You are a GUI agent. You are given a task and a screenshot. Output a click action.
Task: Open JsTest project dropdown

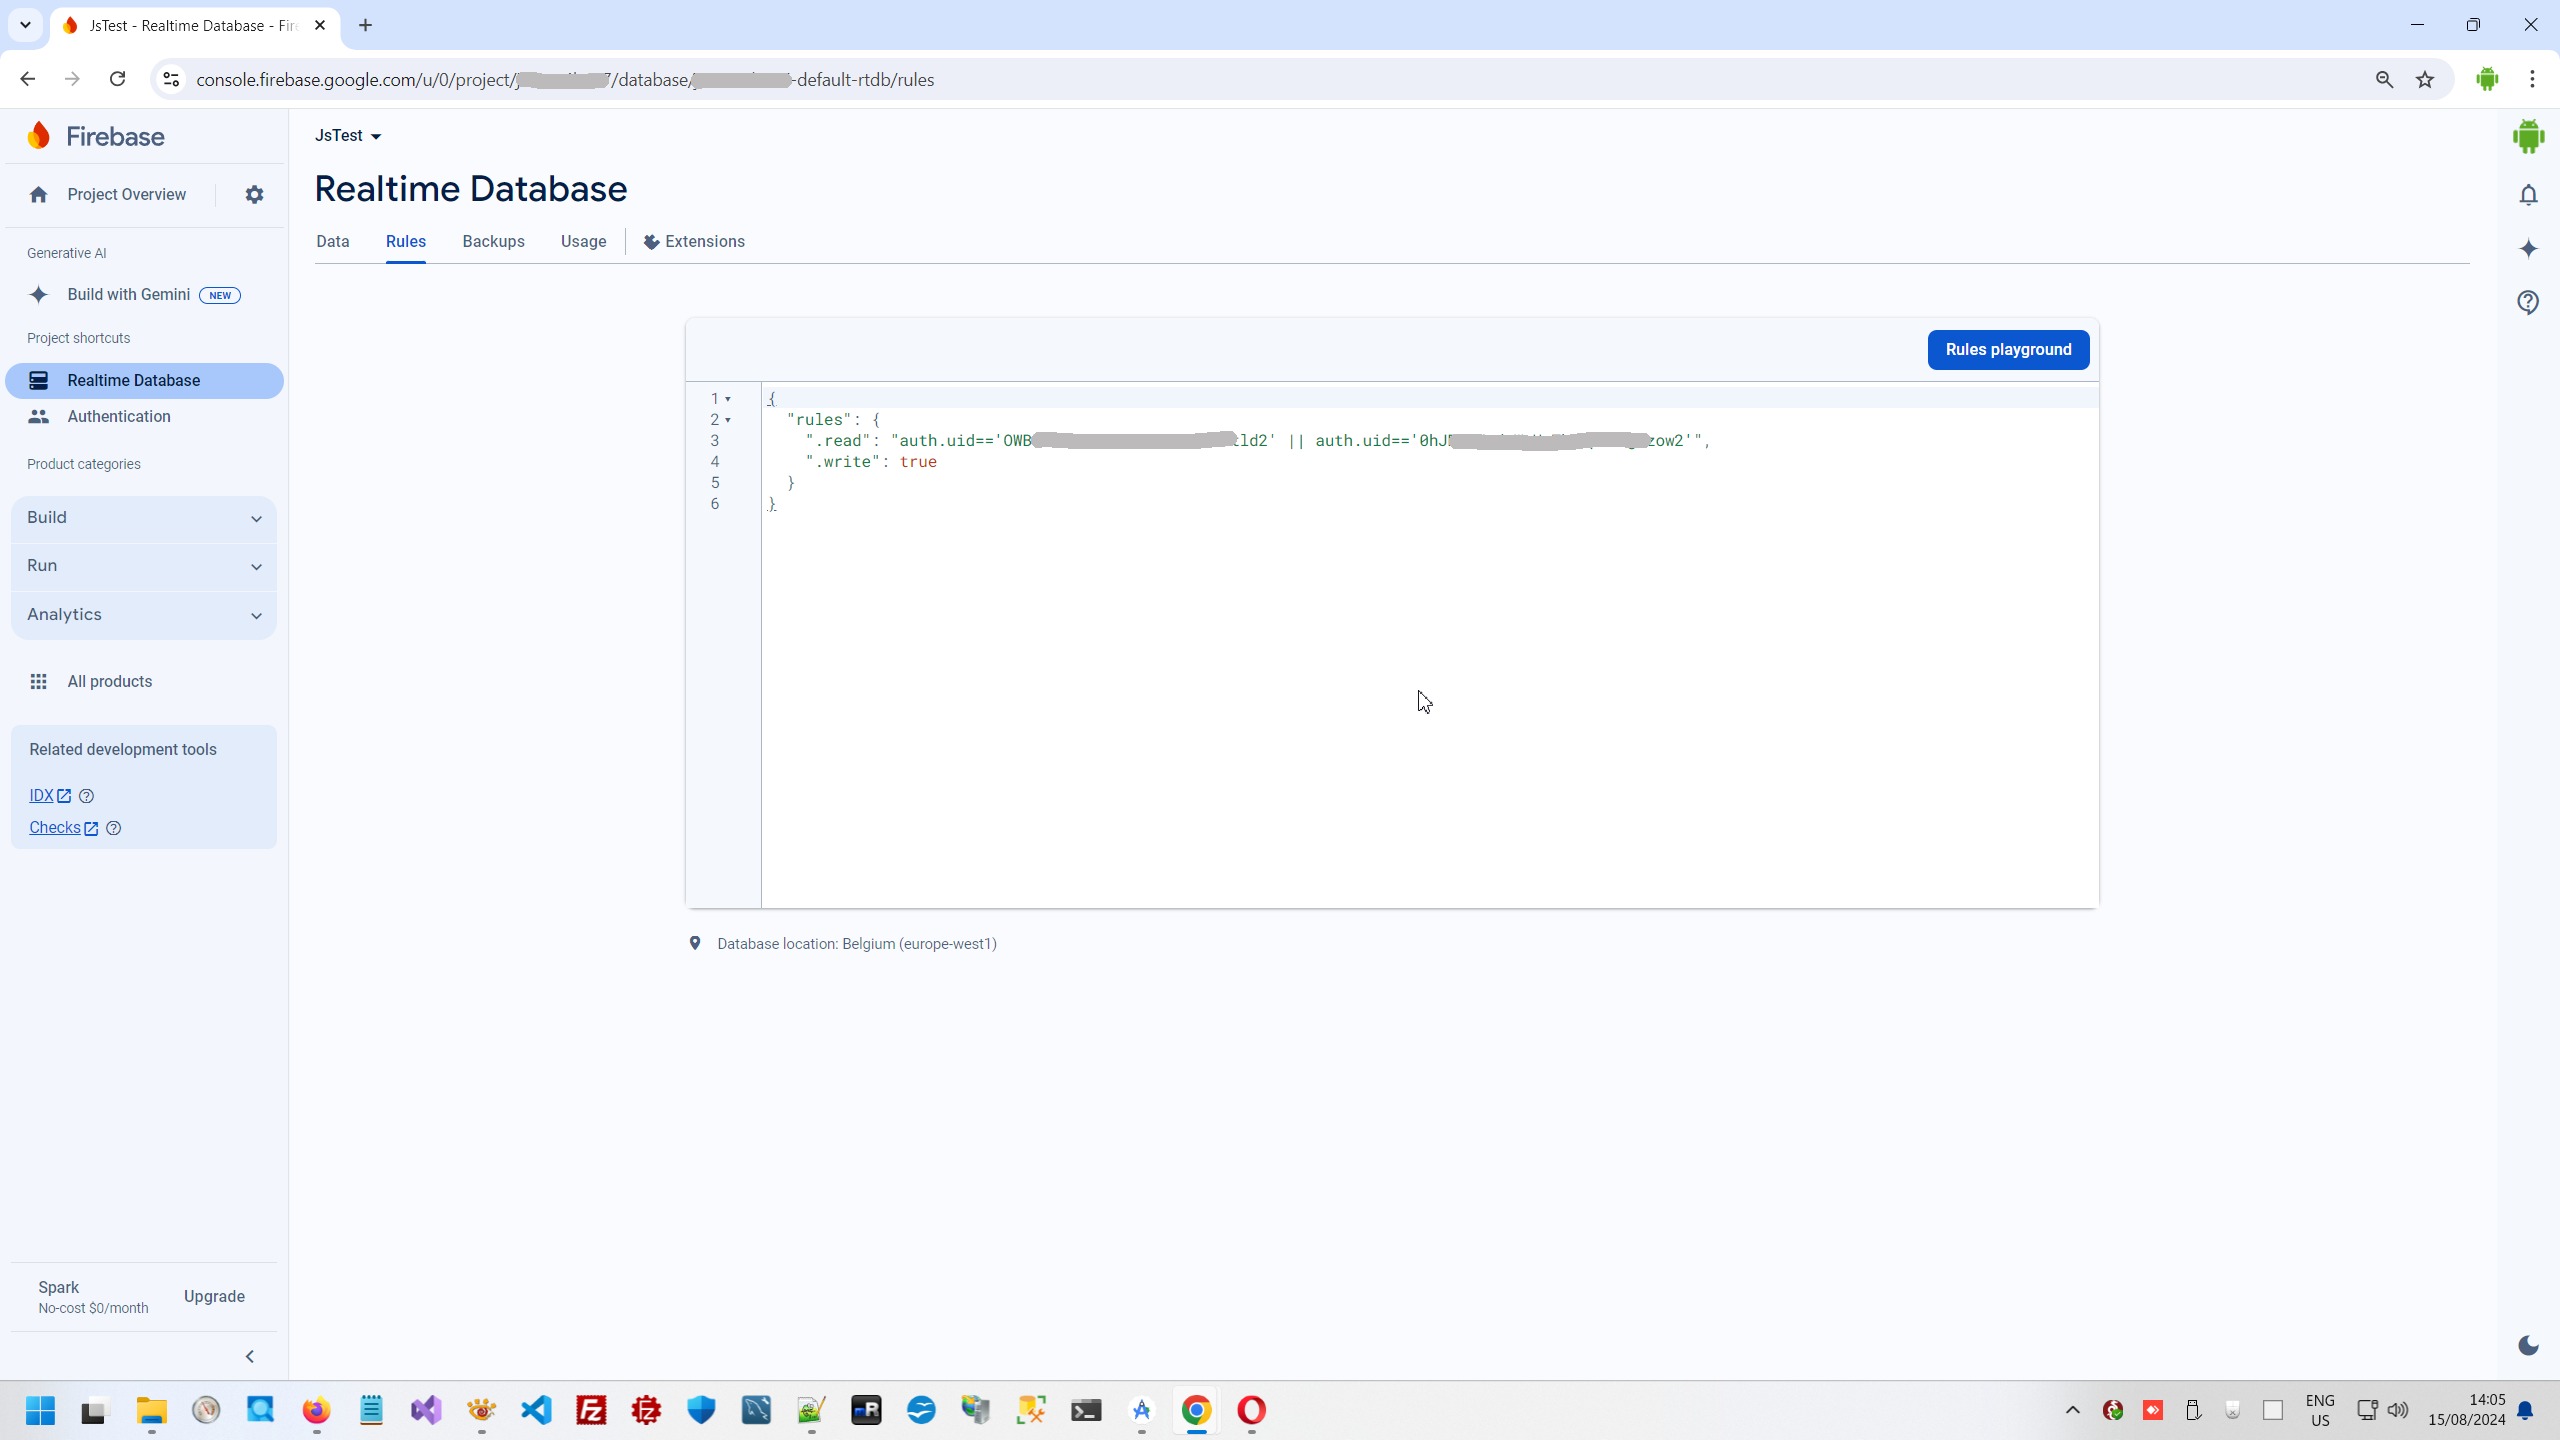(x=348, y=136)
